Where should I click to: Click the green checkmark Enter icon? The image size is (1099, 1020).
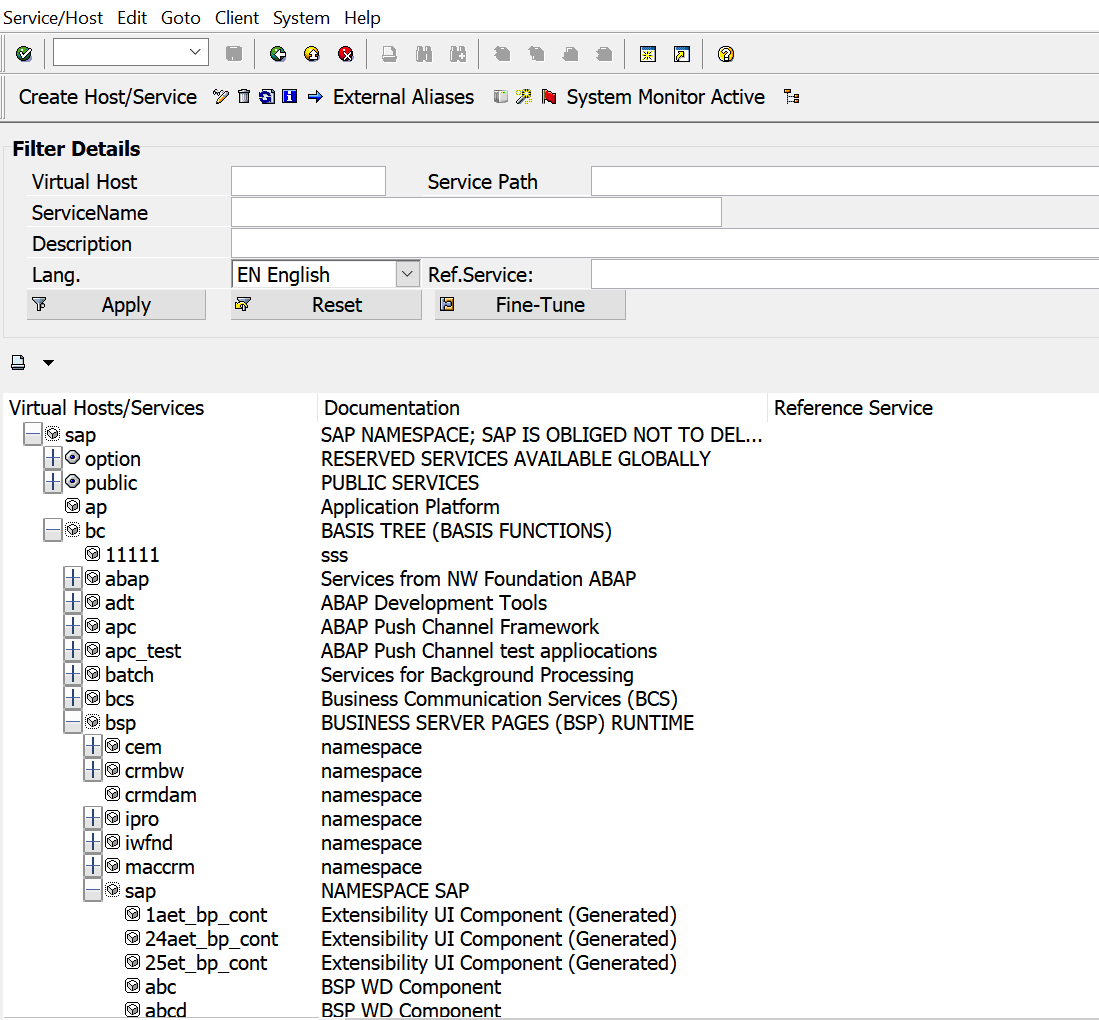click(24, 54)
